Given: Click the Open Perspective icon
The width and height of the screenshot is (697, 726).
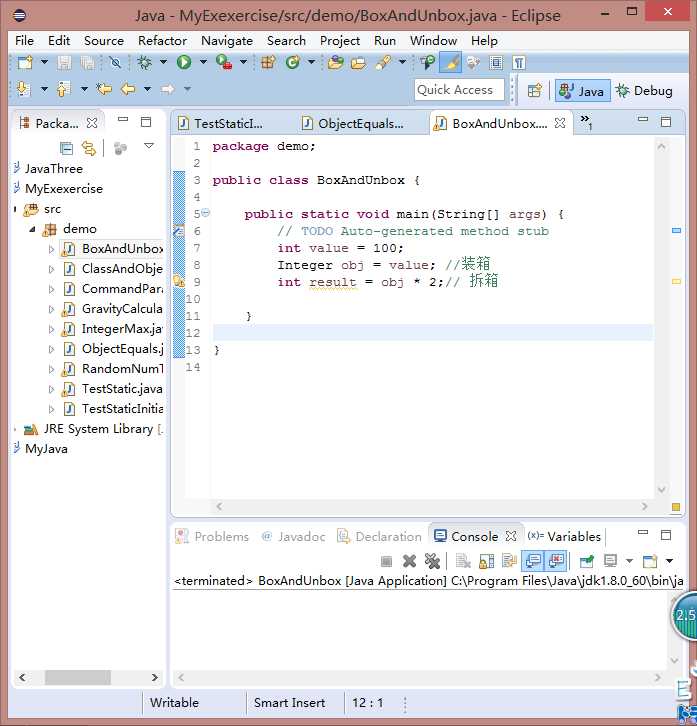Looking at the screenshot, I should (x=535, y=90).
